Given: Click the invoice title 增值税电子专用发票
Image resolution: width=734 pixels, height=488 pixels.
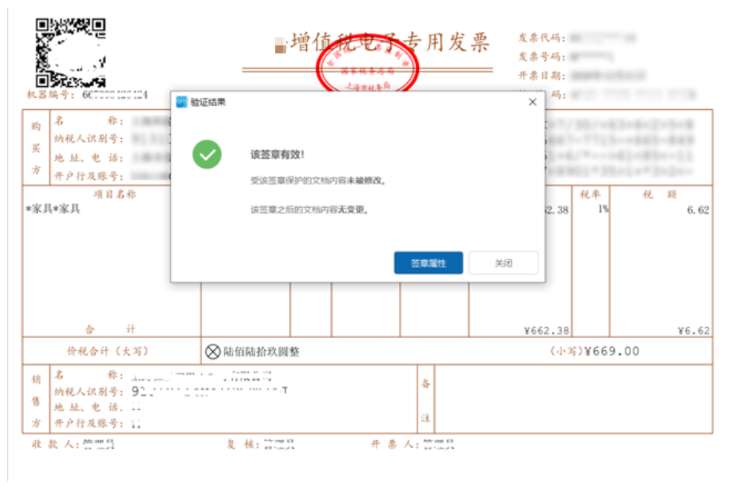Looking at the screenshot, I should tap(389, 42).
